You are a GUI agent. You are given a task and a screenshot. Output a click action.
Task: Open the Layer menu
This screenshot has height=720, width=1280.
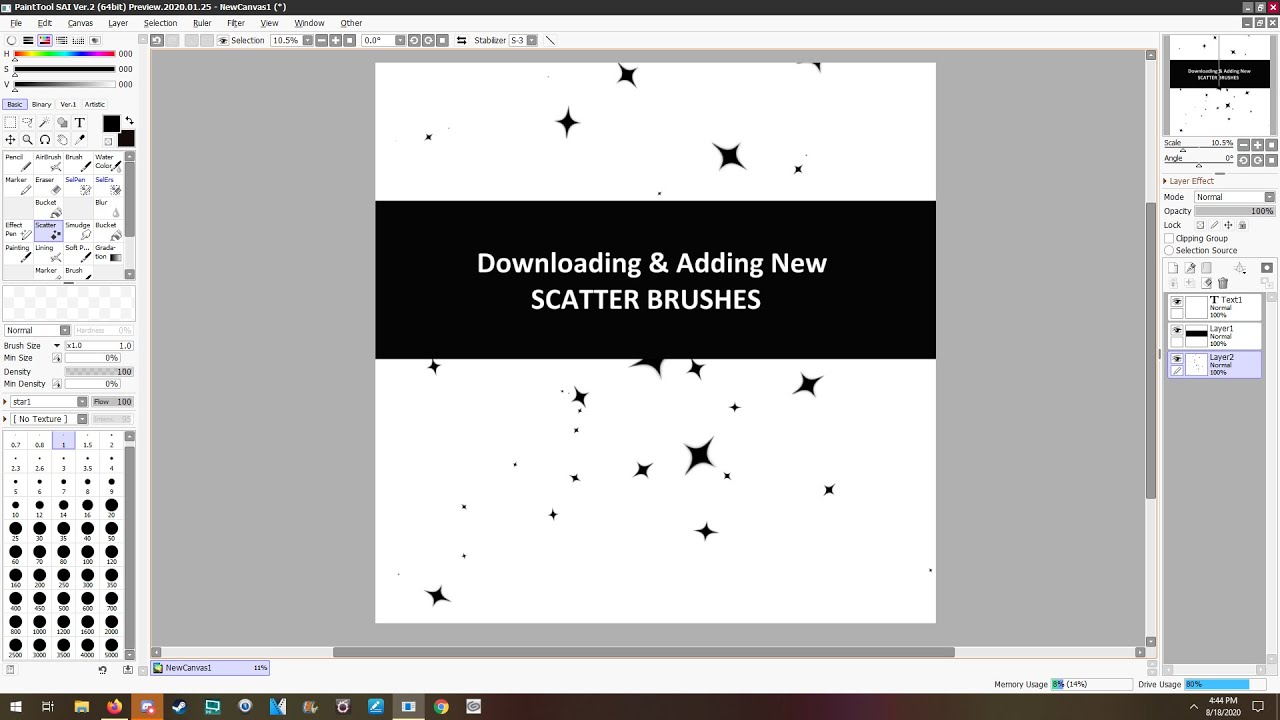(x=118, y=23)
